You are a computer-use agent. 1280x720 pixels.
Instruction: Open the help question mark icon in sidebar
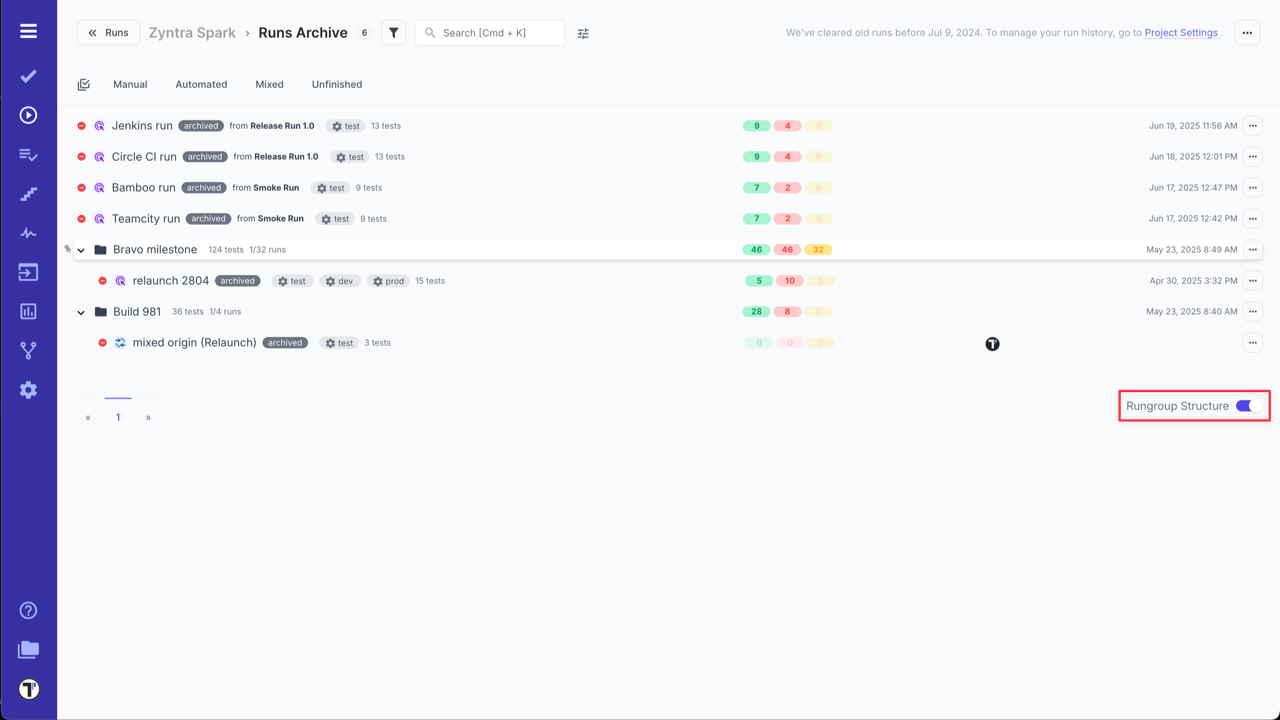(x=28, y=610)
